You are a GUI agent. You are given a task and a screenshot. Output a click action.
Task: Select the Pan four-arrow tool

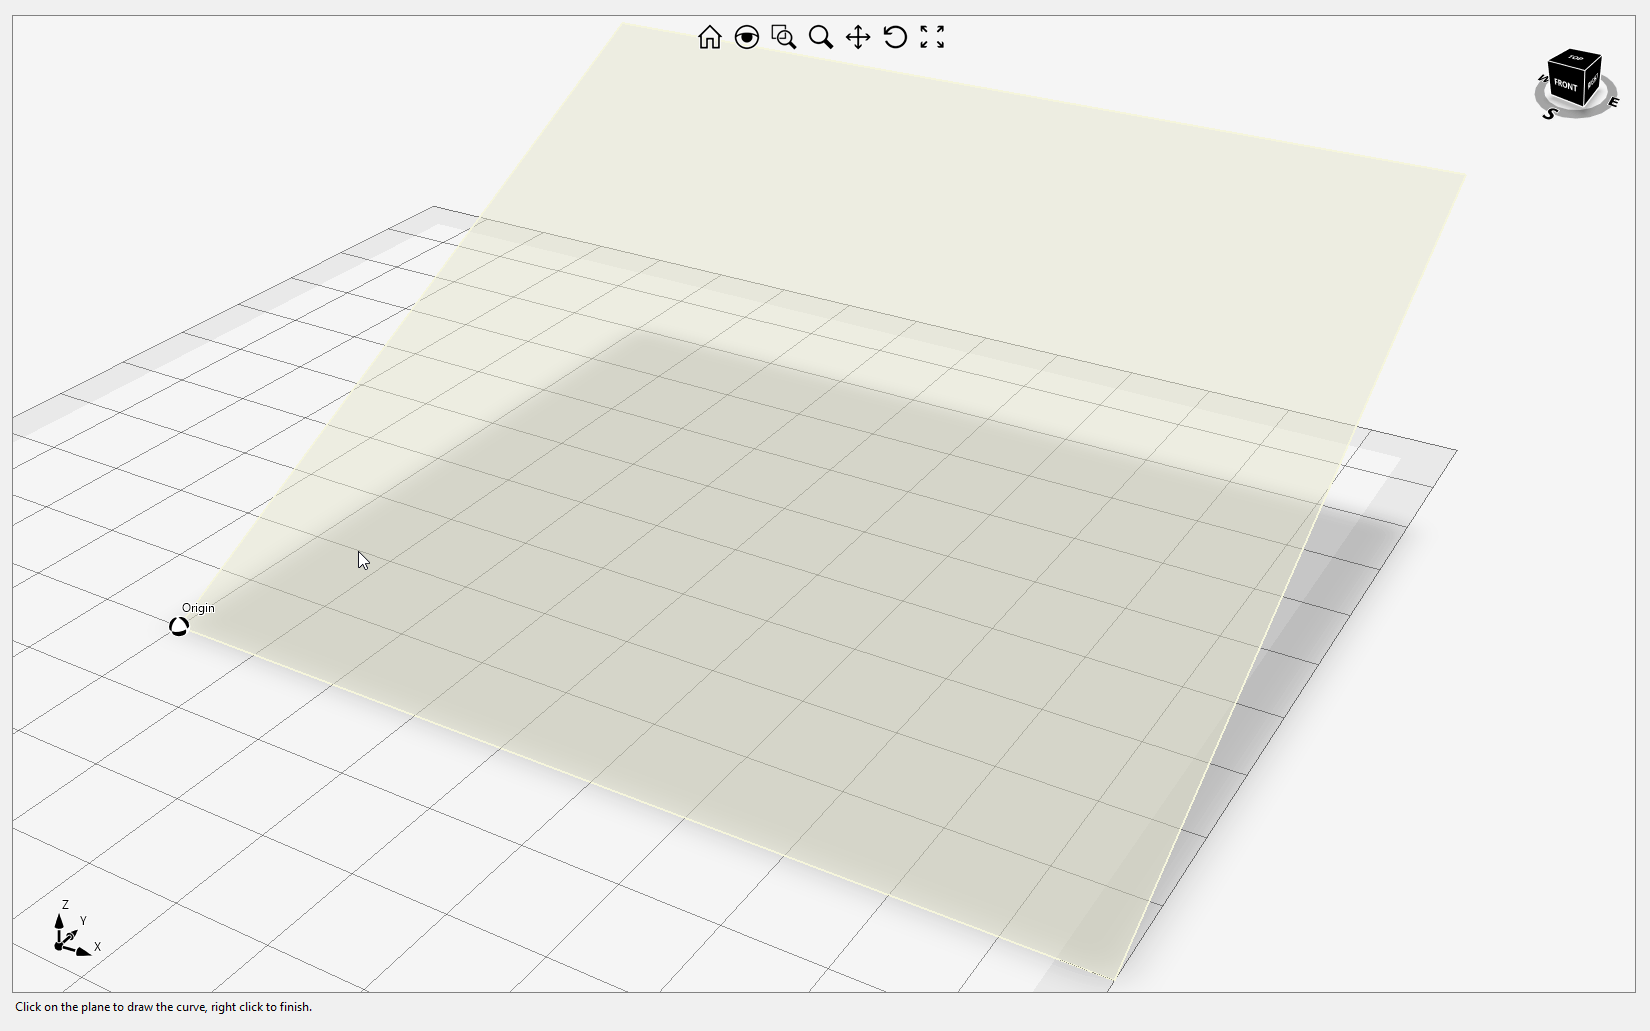tap(858, 37)
